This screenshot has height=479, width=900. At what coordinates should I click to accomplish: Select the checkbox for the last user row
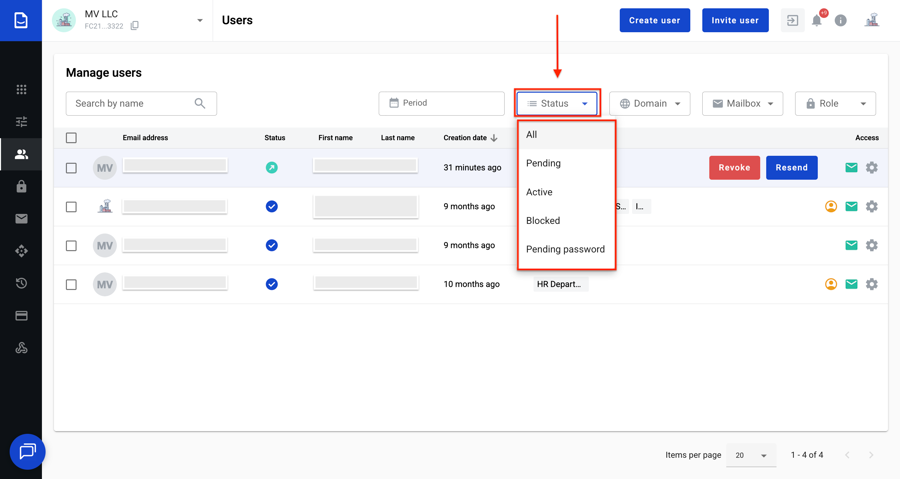point(71,285)
